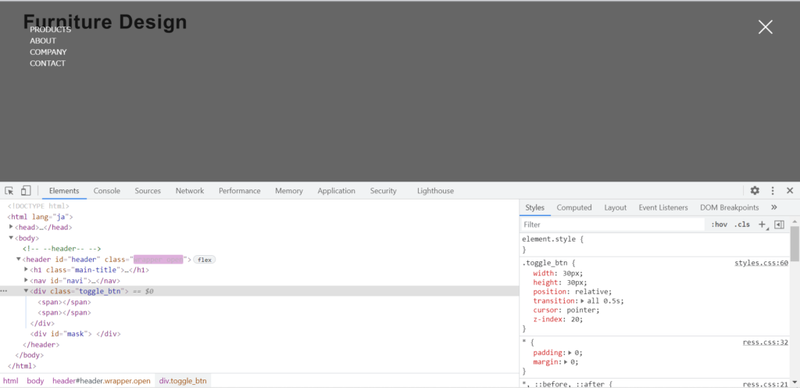
Task: Click the X close-menu icon on the webpage
Action: coord(765,27)
